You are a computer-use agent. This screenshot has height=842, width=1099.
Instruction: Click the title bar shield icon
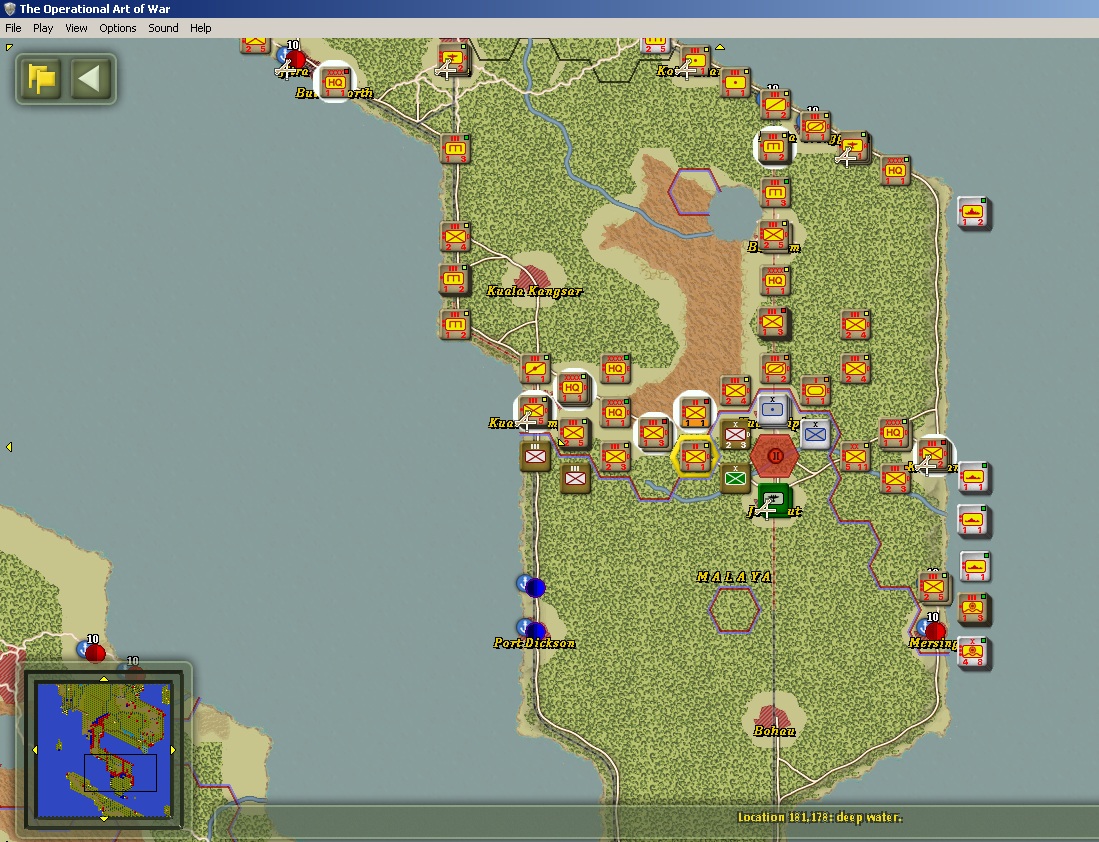[9, 8]
